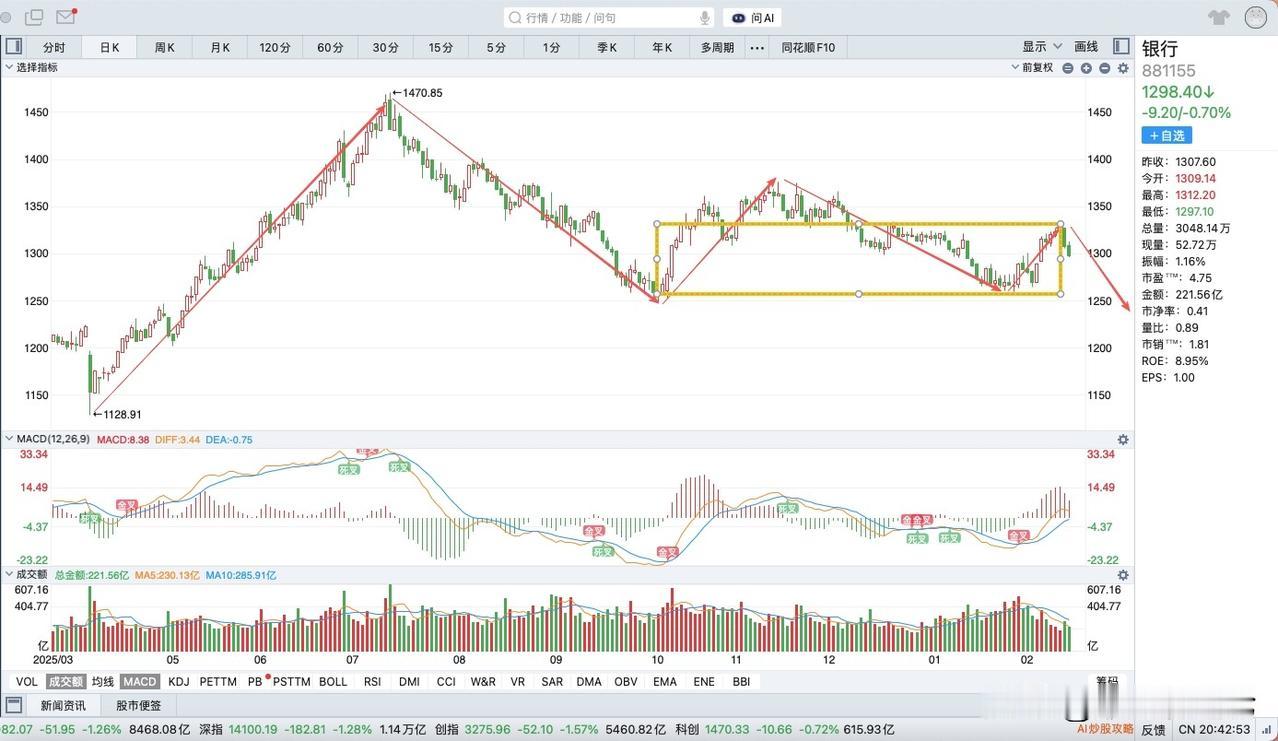Select the W&R indicator
1278x741 pixels.
coord(483,682)
